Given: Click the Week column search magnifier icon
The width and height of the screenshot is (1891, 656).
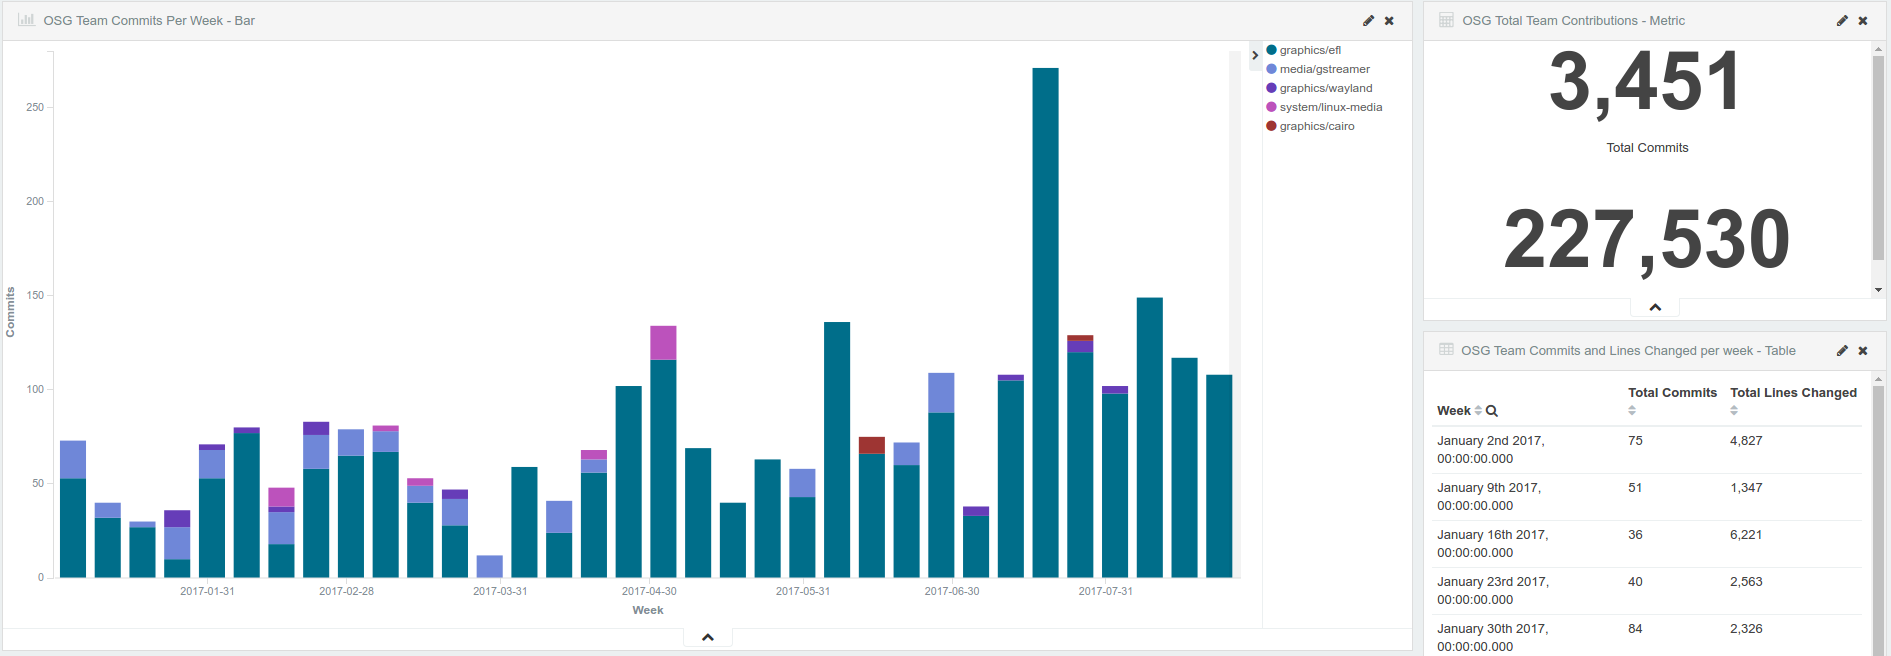Looking at the screenshot, I should point(1492,411).
